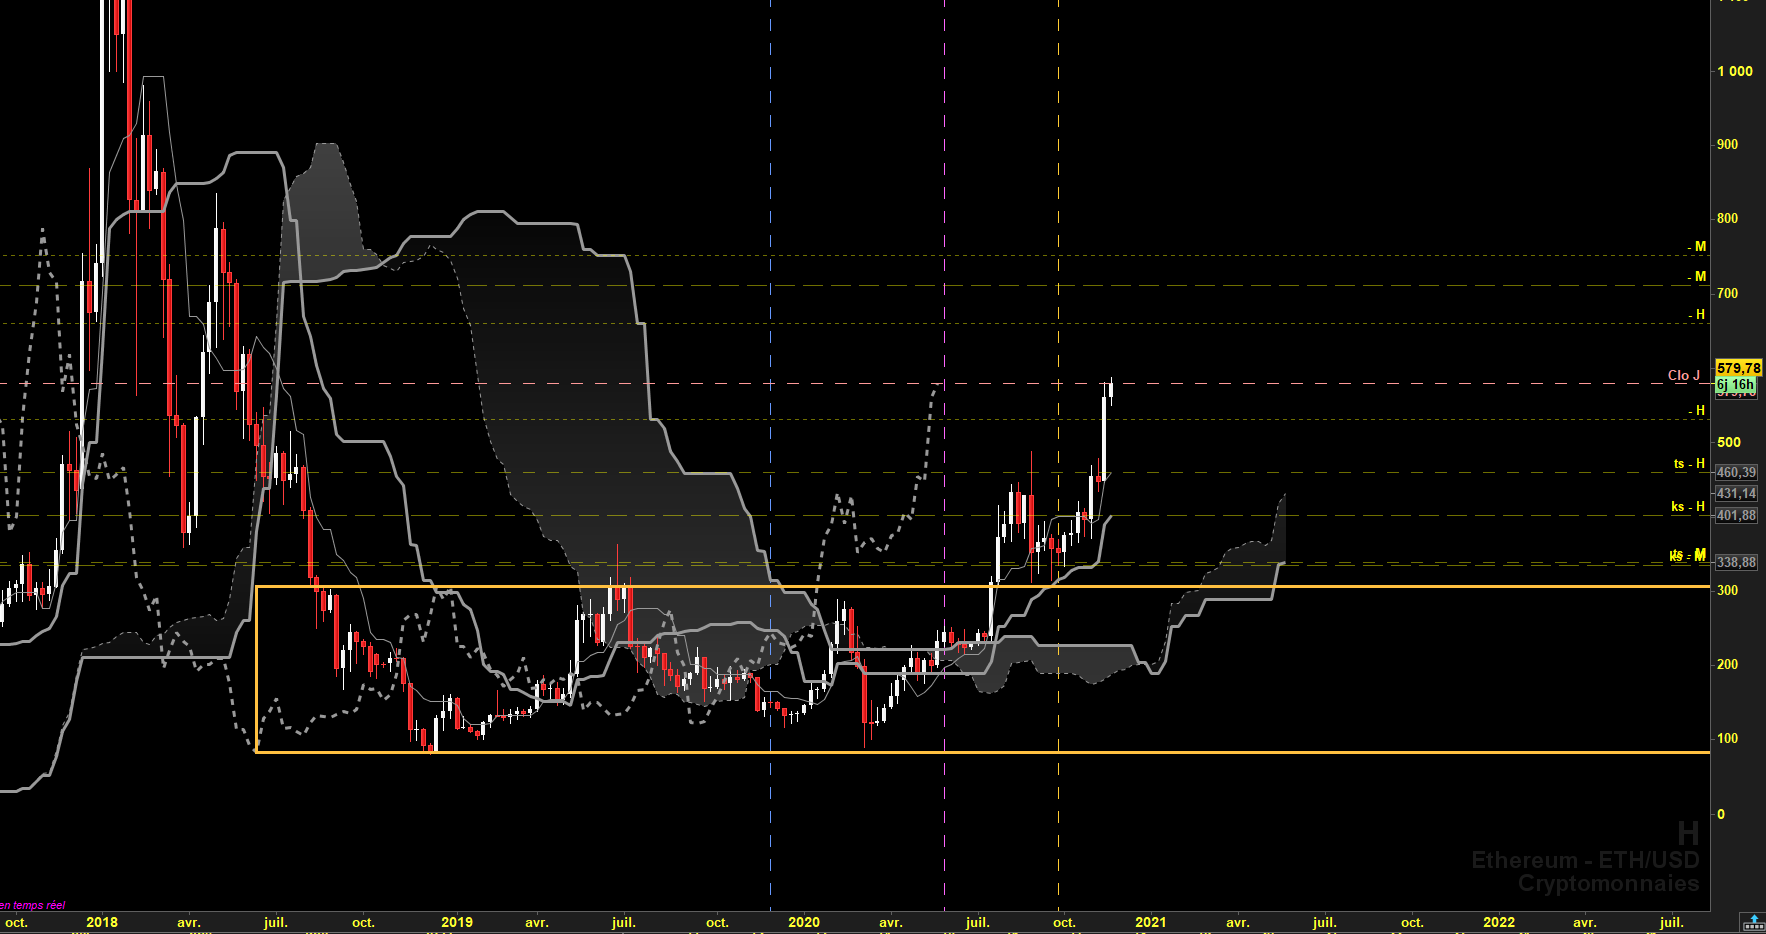The width and height of the screenshot is (1766, 934).
Task: Select the 431,14 price level label
Action: tap(1737, 493)
